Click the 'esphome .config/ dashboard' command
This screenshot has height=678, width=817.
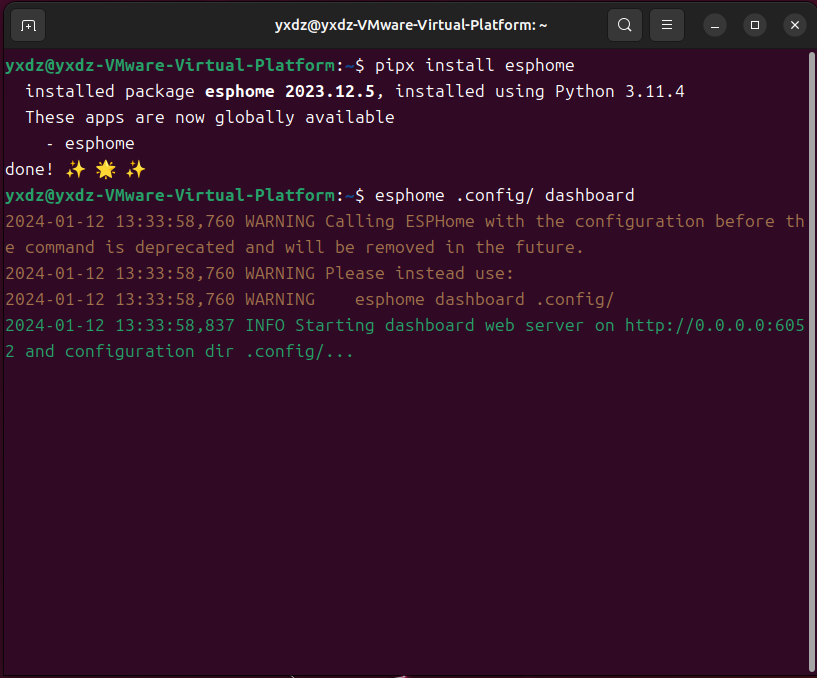tap(504, 195)
